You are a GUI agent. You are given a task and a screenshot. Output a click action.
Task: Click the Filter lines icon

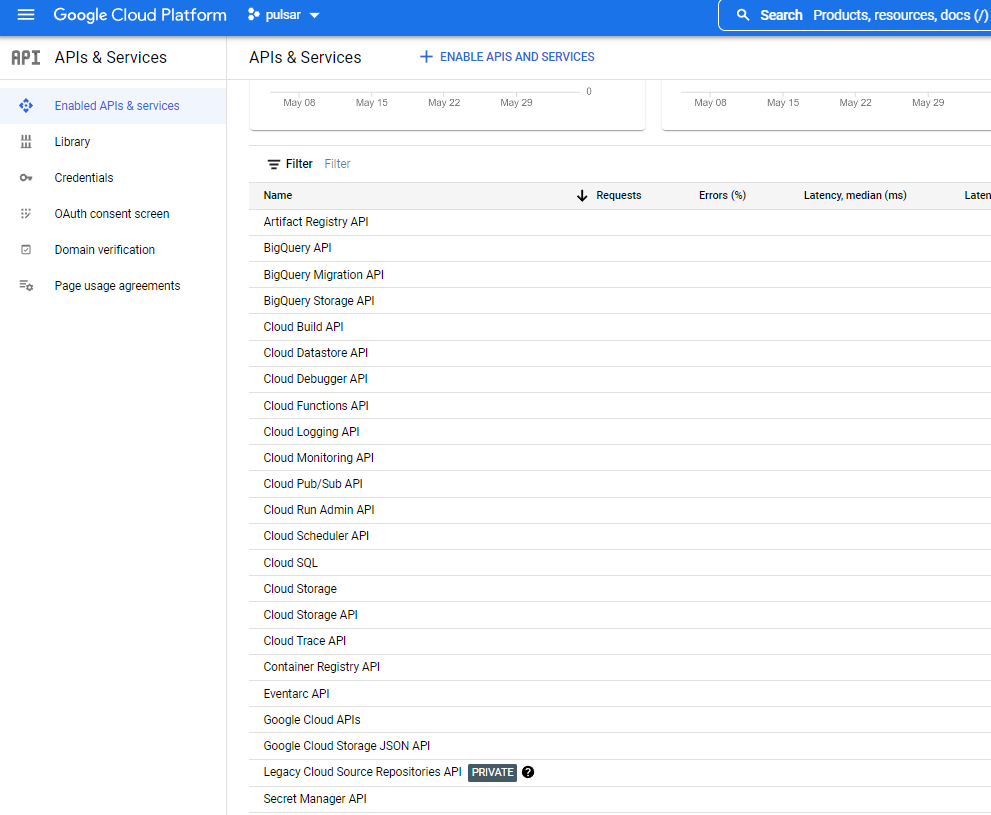pos(274,164)
